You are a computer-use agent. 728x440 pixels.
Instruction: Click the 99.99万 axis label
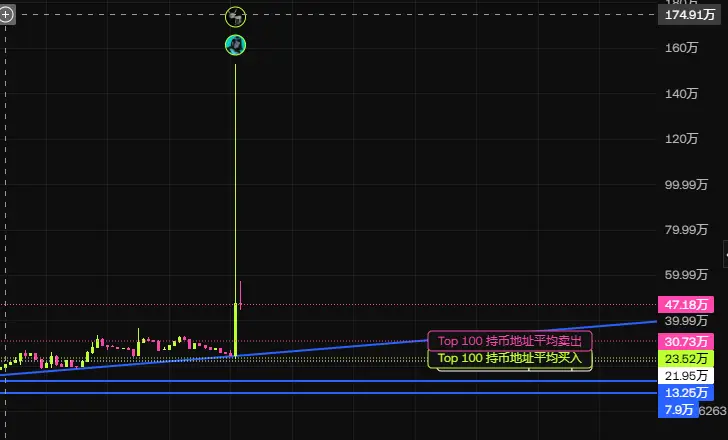pos(686,185)
